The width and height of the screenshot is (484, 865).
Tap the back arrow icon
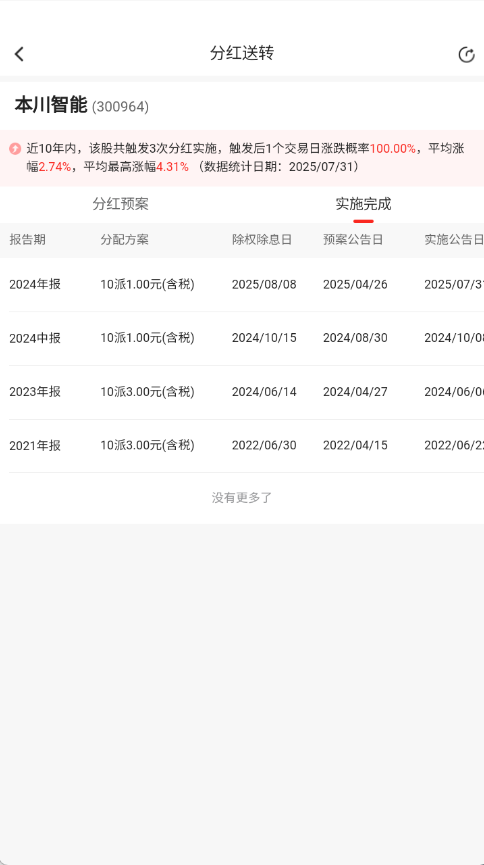(x=19, y=54)
